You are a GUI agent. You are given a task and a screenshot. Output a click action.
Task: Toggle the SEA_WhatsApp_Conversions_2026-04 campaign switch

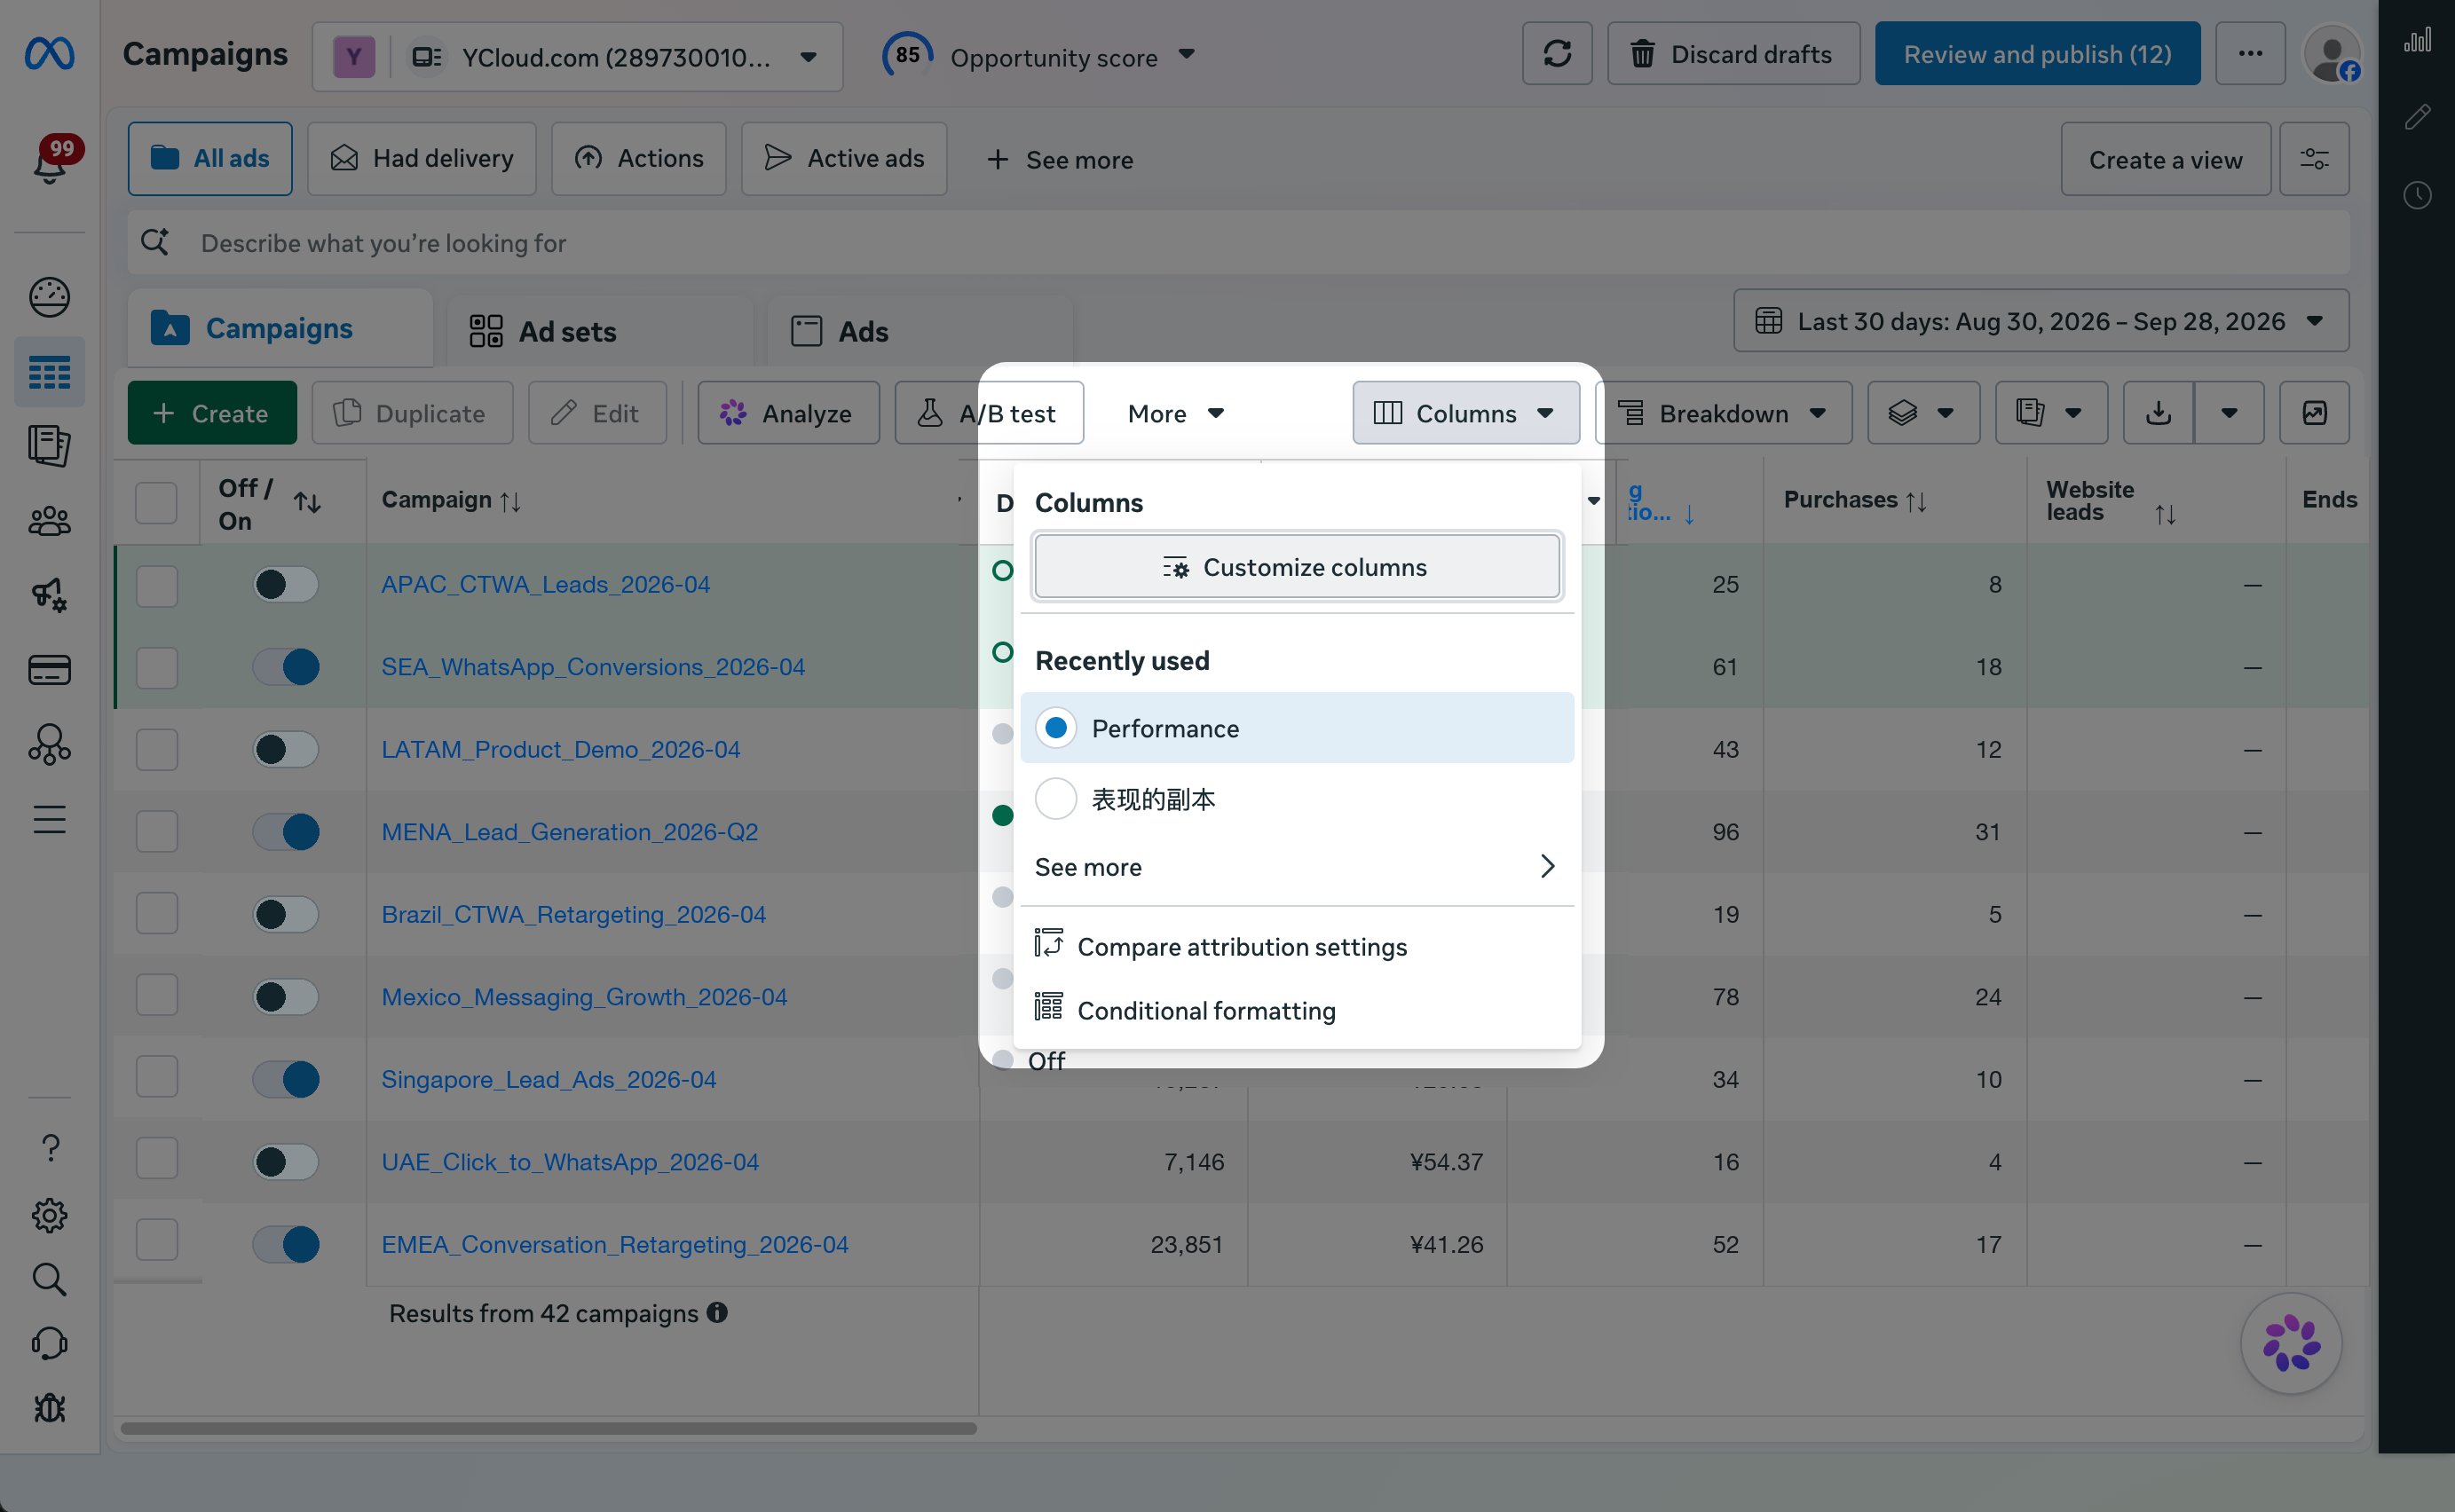(286, 667)
